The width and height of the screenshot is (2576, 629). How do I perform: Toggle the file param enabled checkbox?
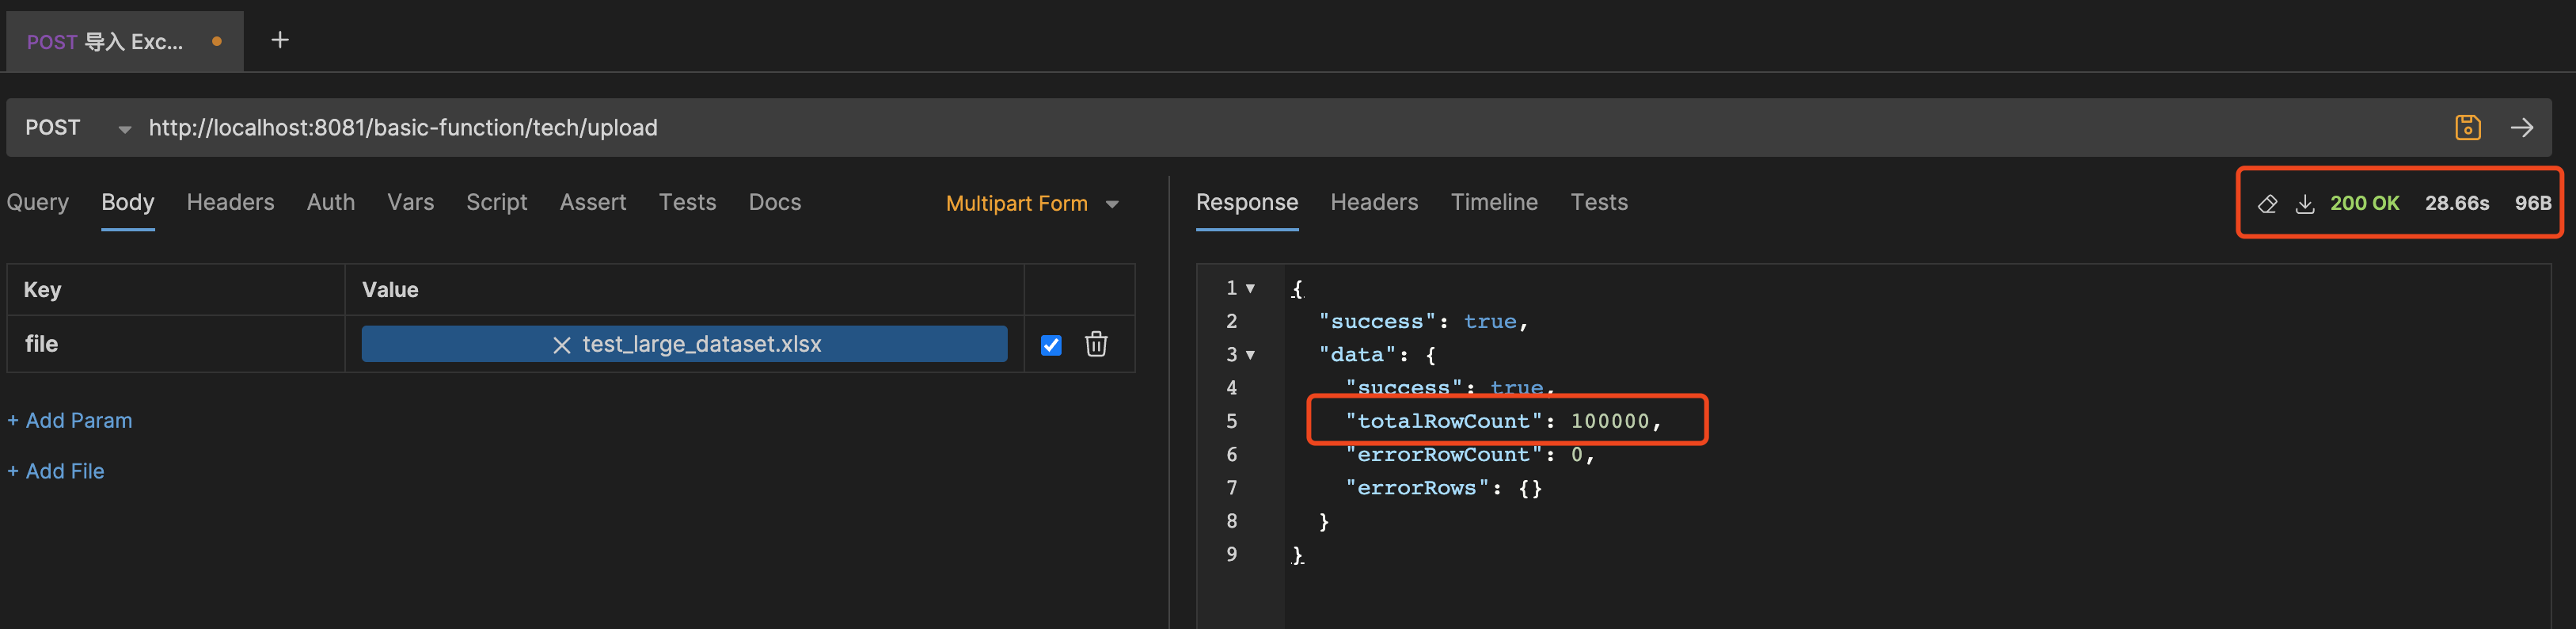pos(1050,345)
